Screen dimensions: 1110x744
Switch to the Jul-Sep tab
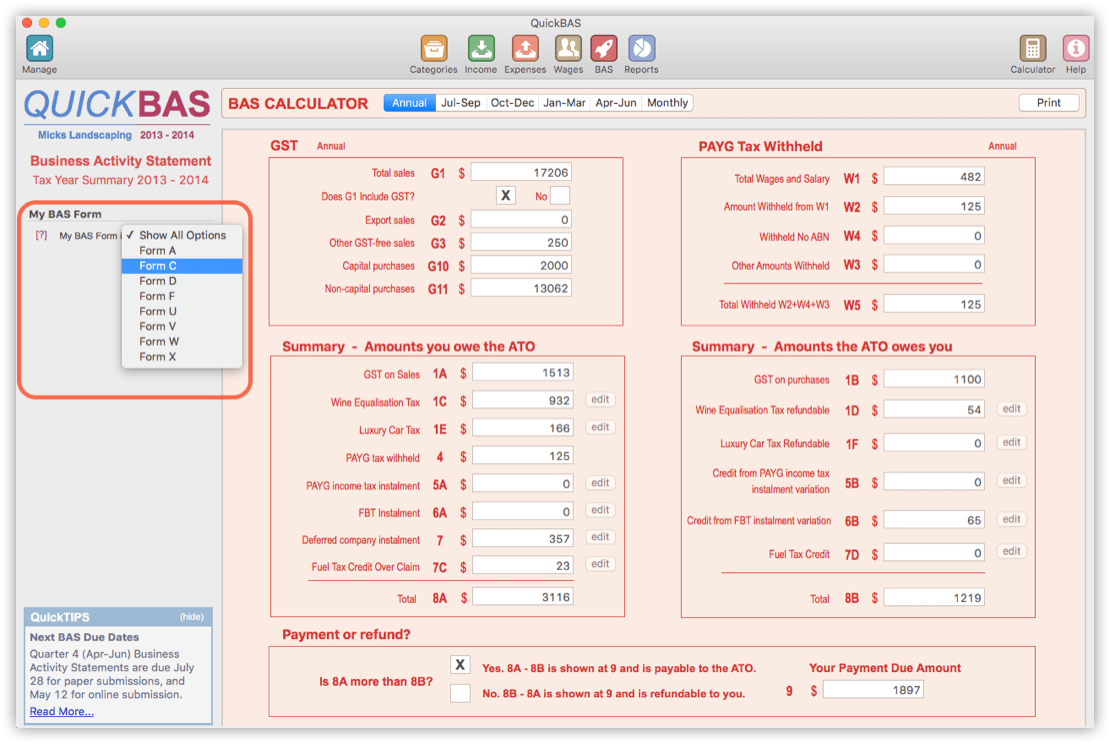[x=460, y=103]
